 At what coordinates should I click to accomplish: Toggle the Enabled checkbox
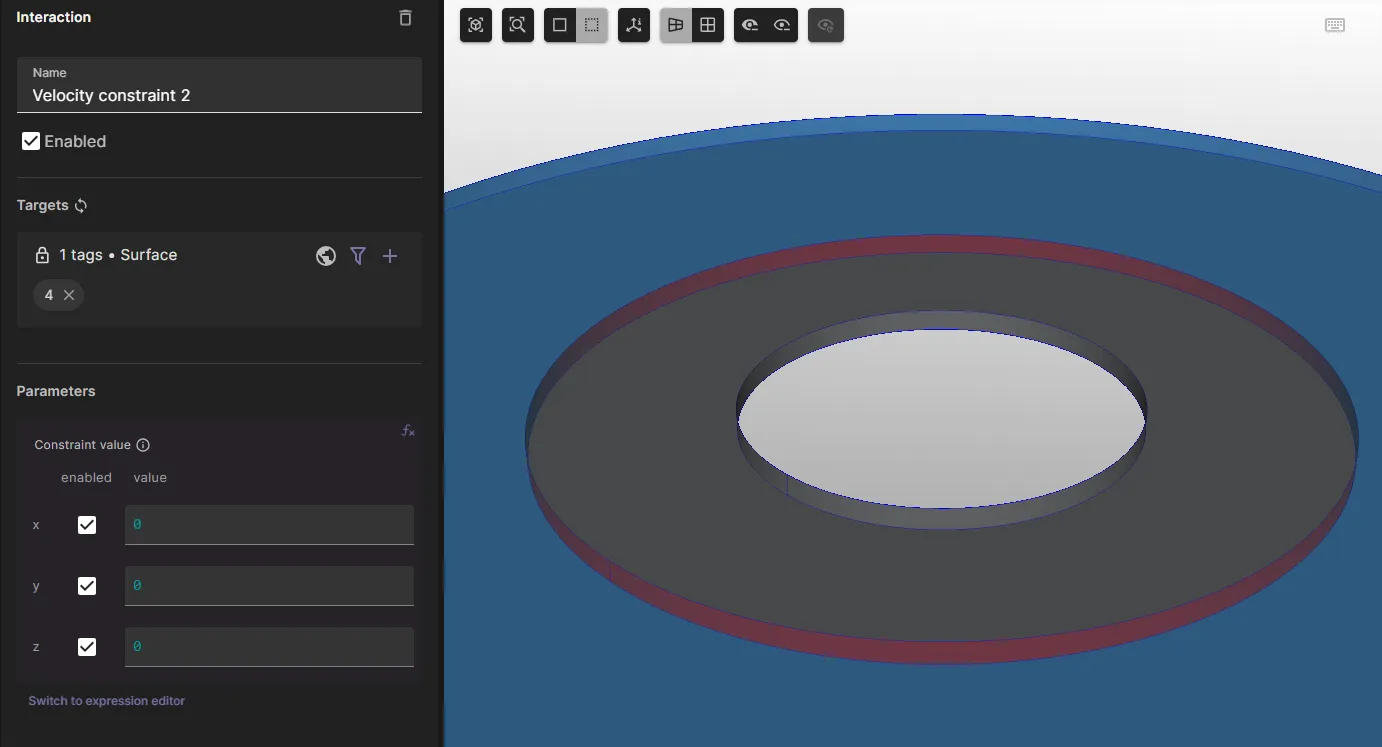pyautogui.click(x=31, y=141)
